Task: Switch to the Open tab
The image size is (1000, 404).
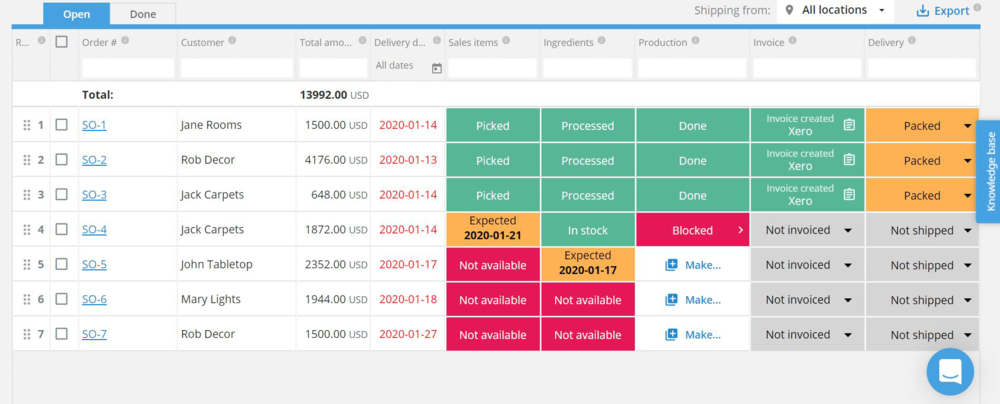Action: tap(77, 14)
